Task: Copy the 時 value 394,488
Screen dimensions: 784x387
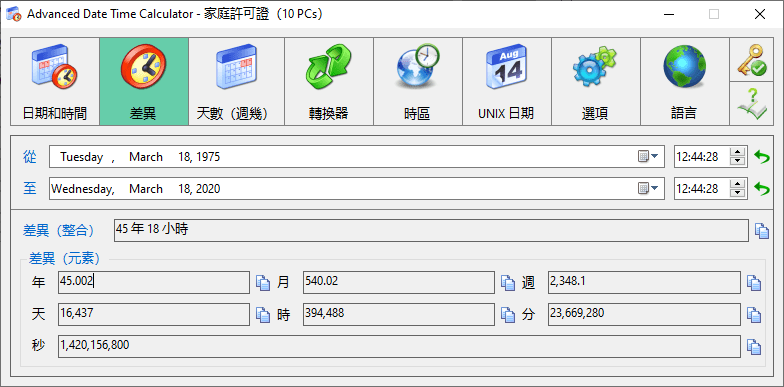Action: [508, 314]
